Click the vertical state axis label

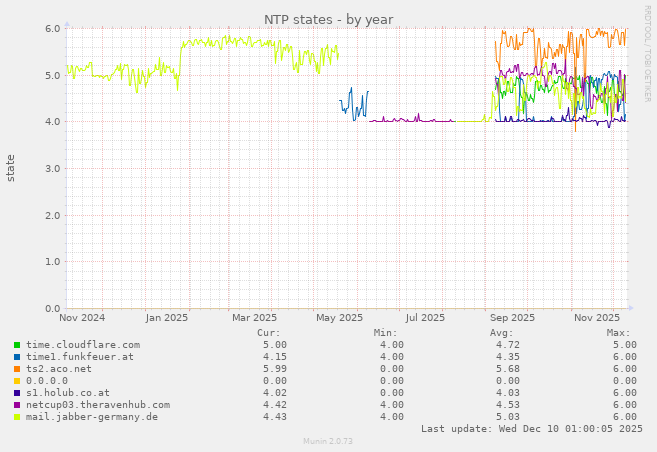(10, 168)
